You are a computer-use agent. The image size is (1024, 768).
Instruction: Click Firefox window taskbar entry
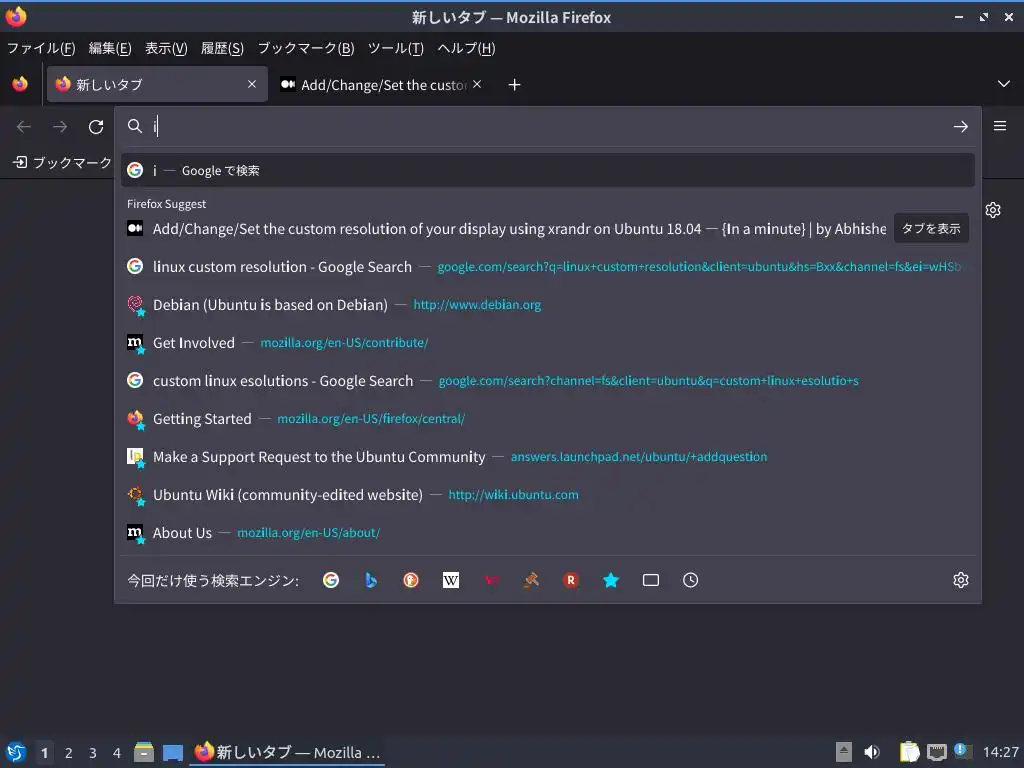point(287,752)
